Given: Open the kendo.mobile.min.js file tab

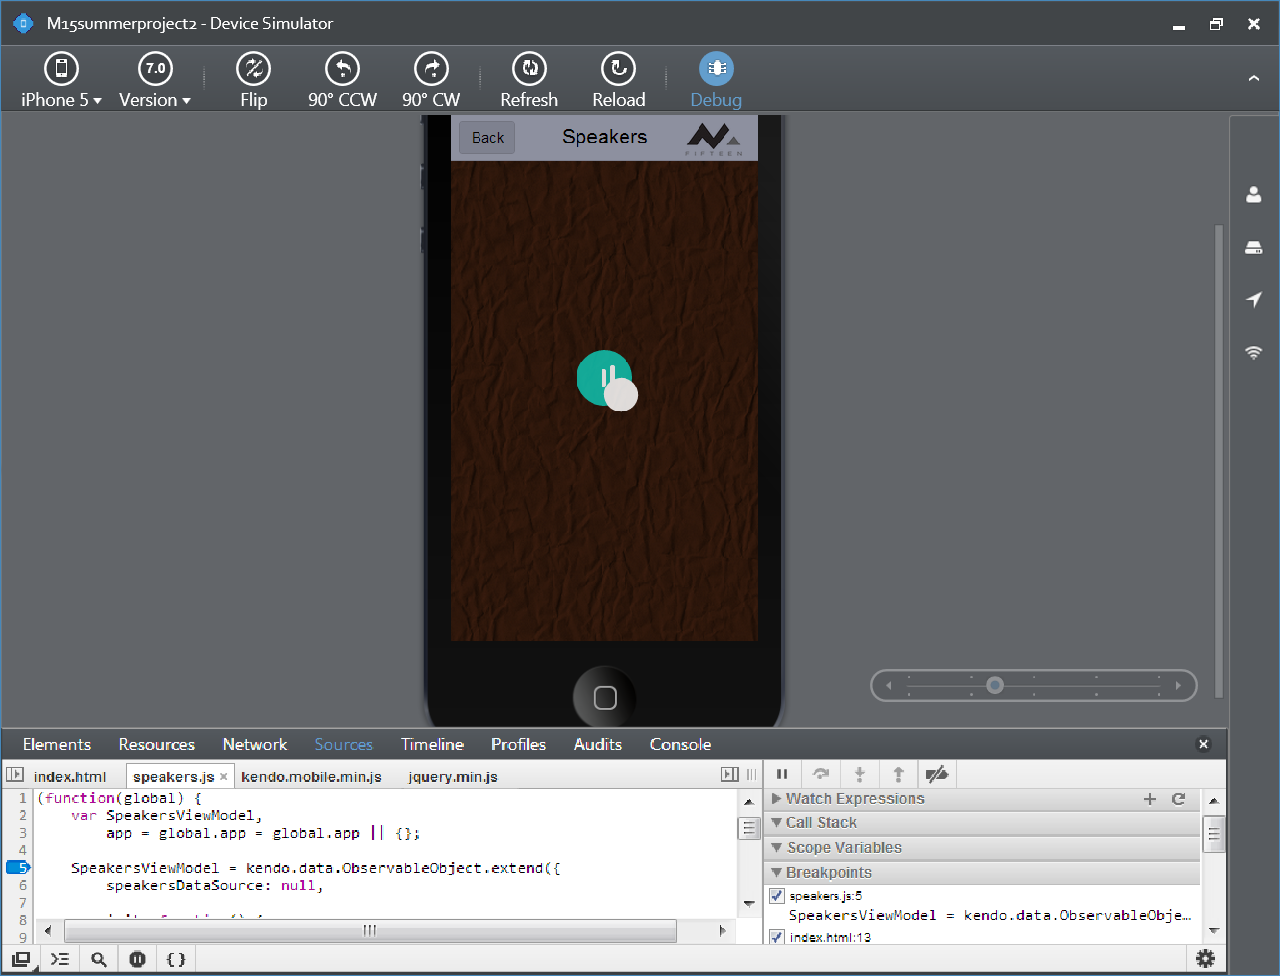Looking at the screenshot, I should tap(311, 776).
